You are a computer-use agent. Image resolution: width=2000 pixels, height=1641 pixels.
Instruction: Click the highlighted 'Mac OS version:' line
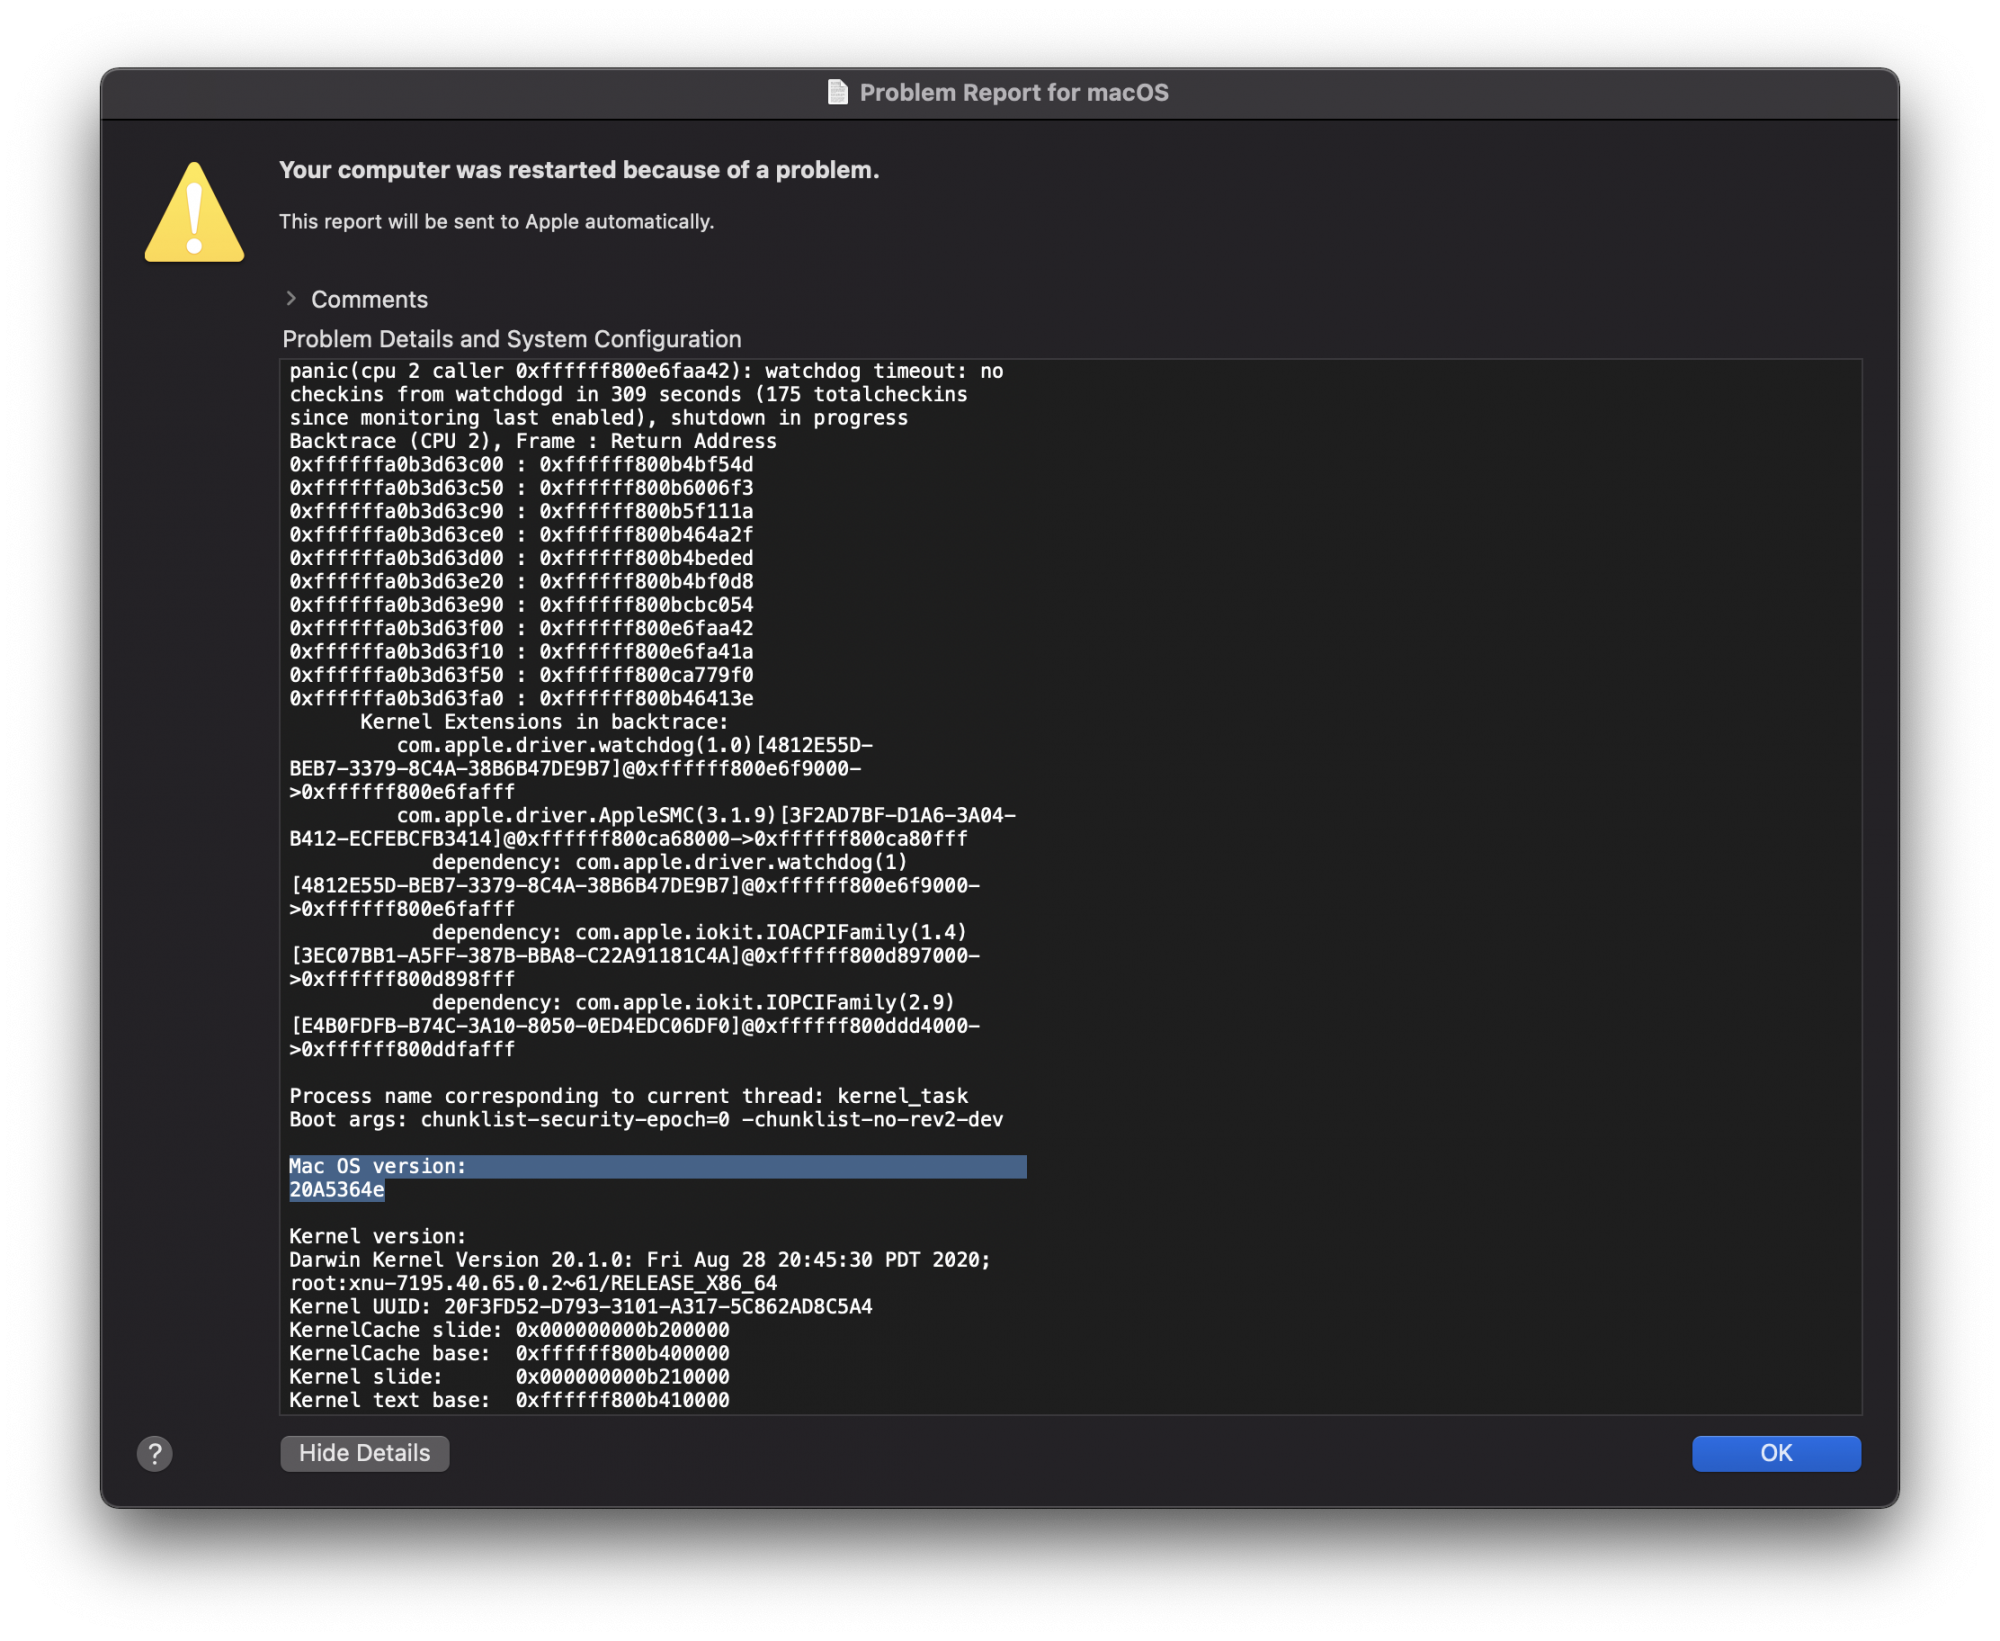[x=378, y=1166]
